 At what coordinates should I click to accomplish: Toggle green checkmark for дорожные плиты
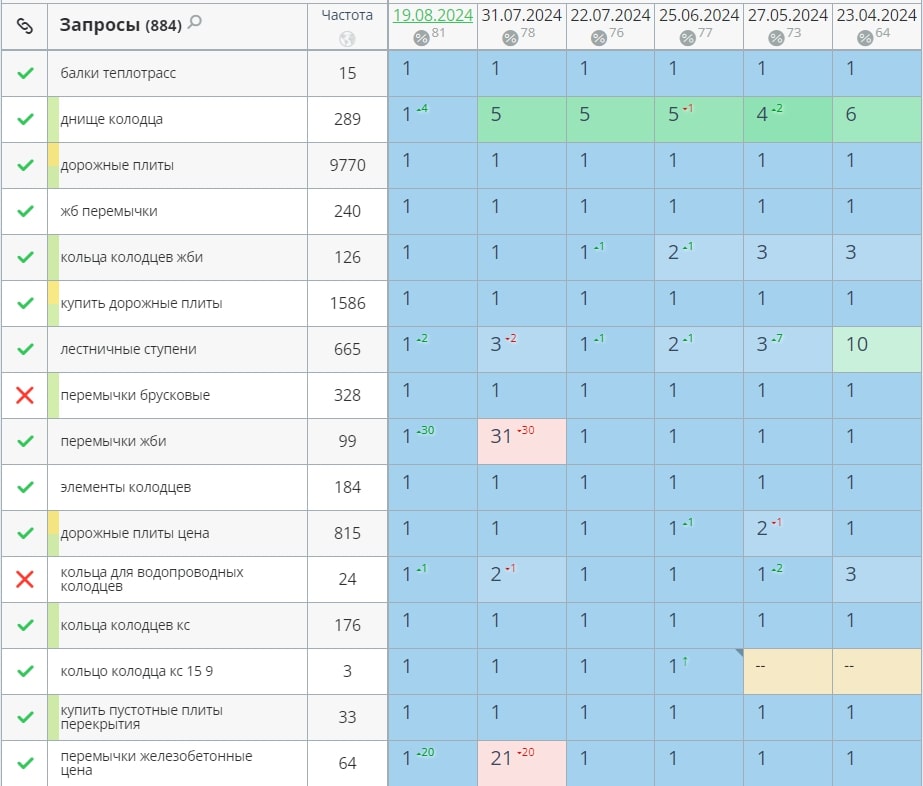(x=25, y=165)
